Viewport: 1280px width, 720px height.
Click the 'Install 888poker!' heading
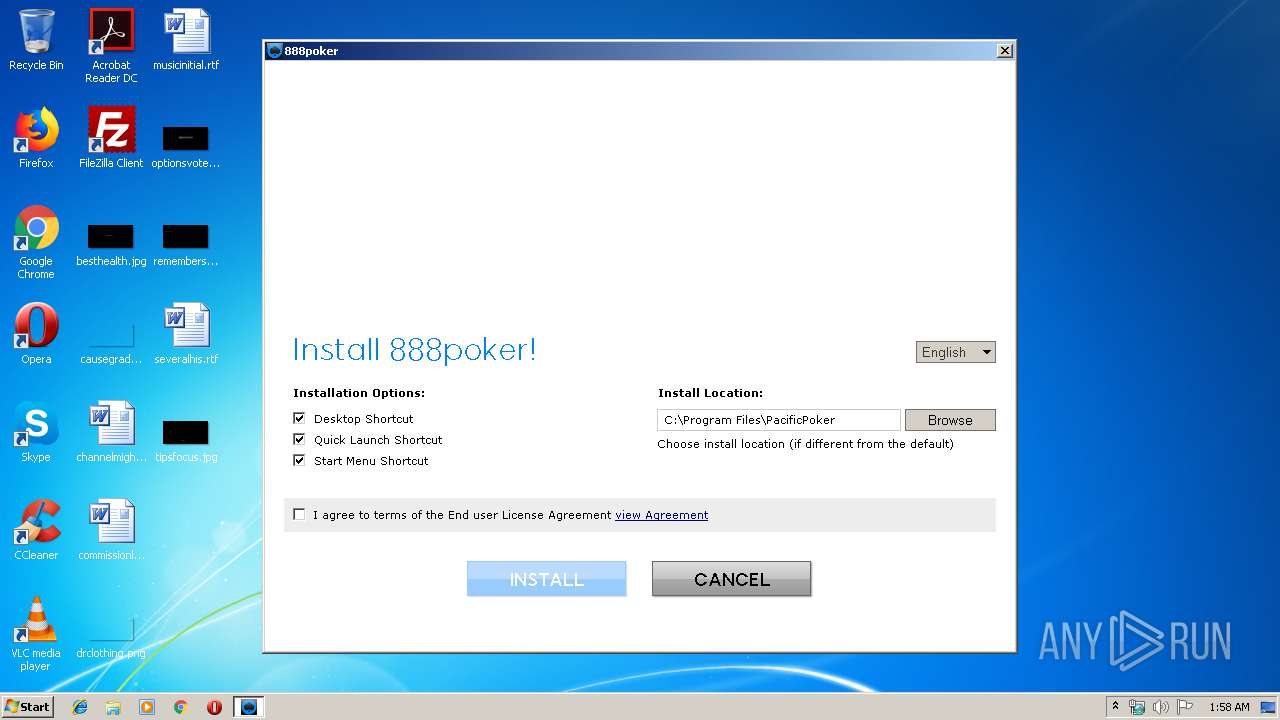pos(414,350)
